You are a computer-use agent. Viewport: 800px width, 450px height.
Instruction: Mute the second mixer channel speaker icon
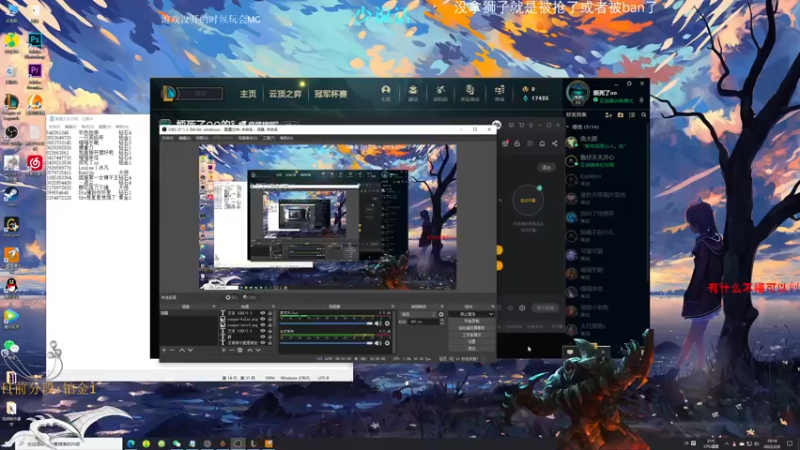coord(378,343)
